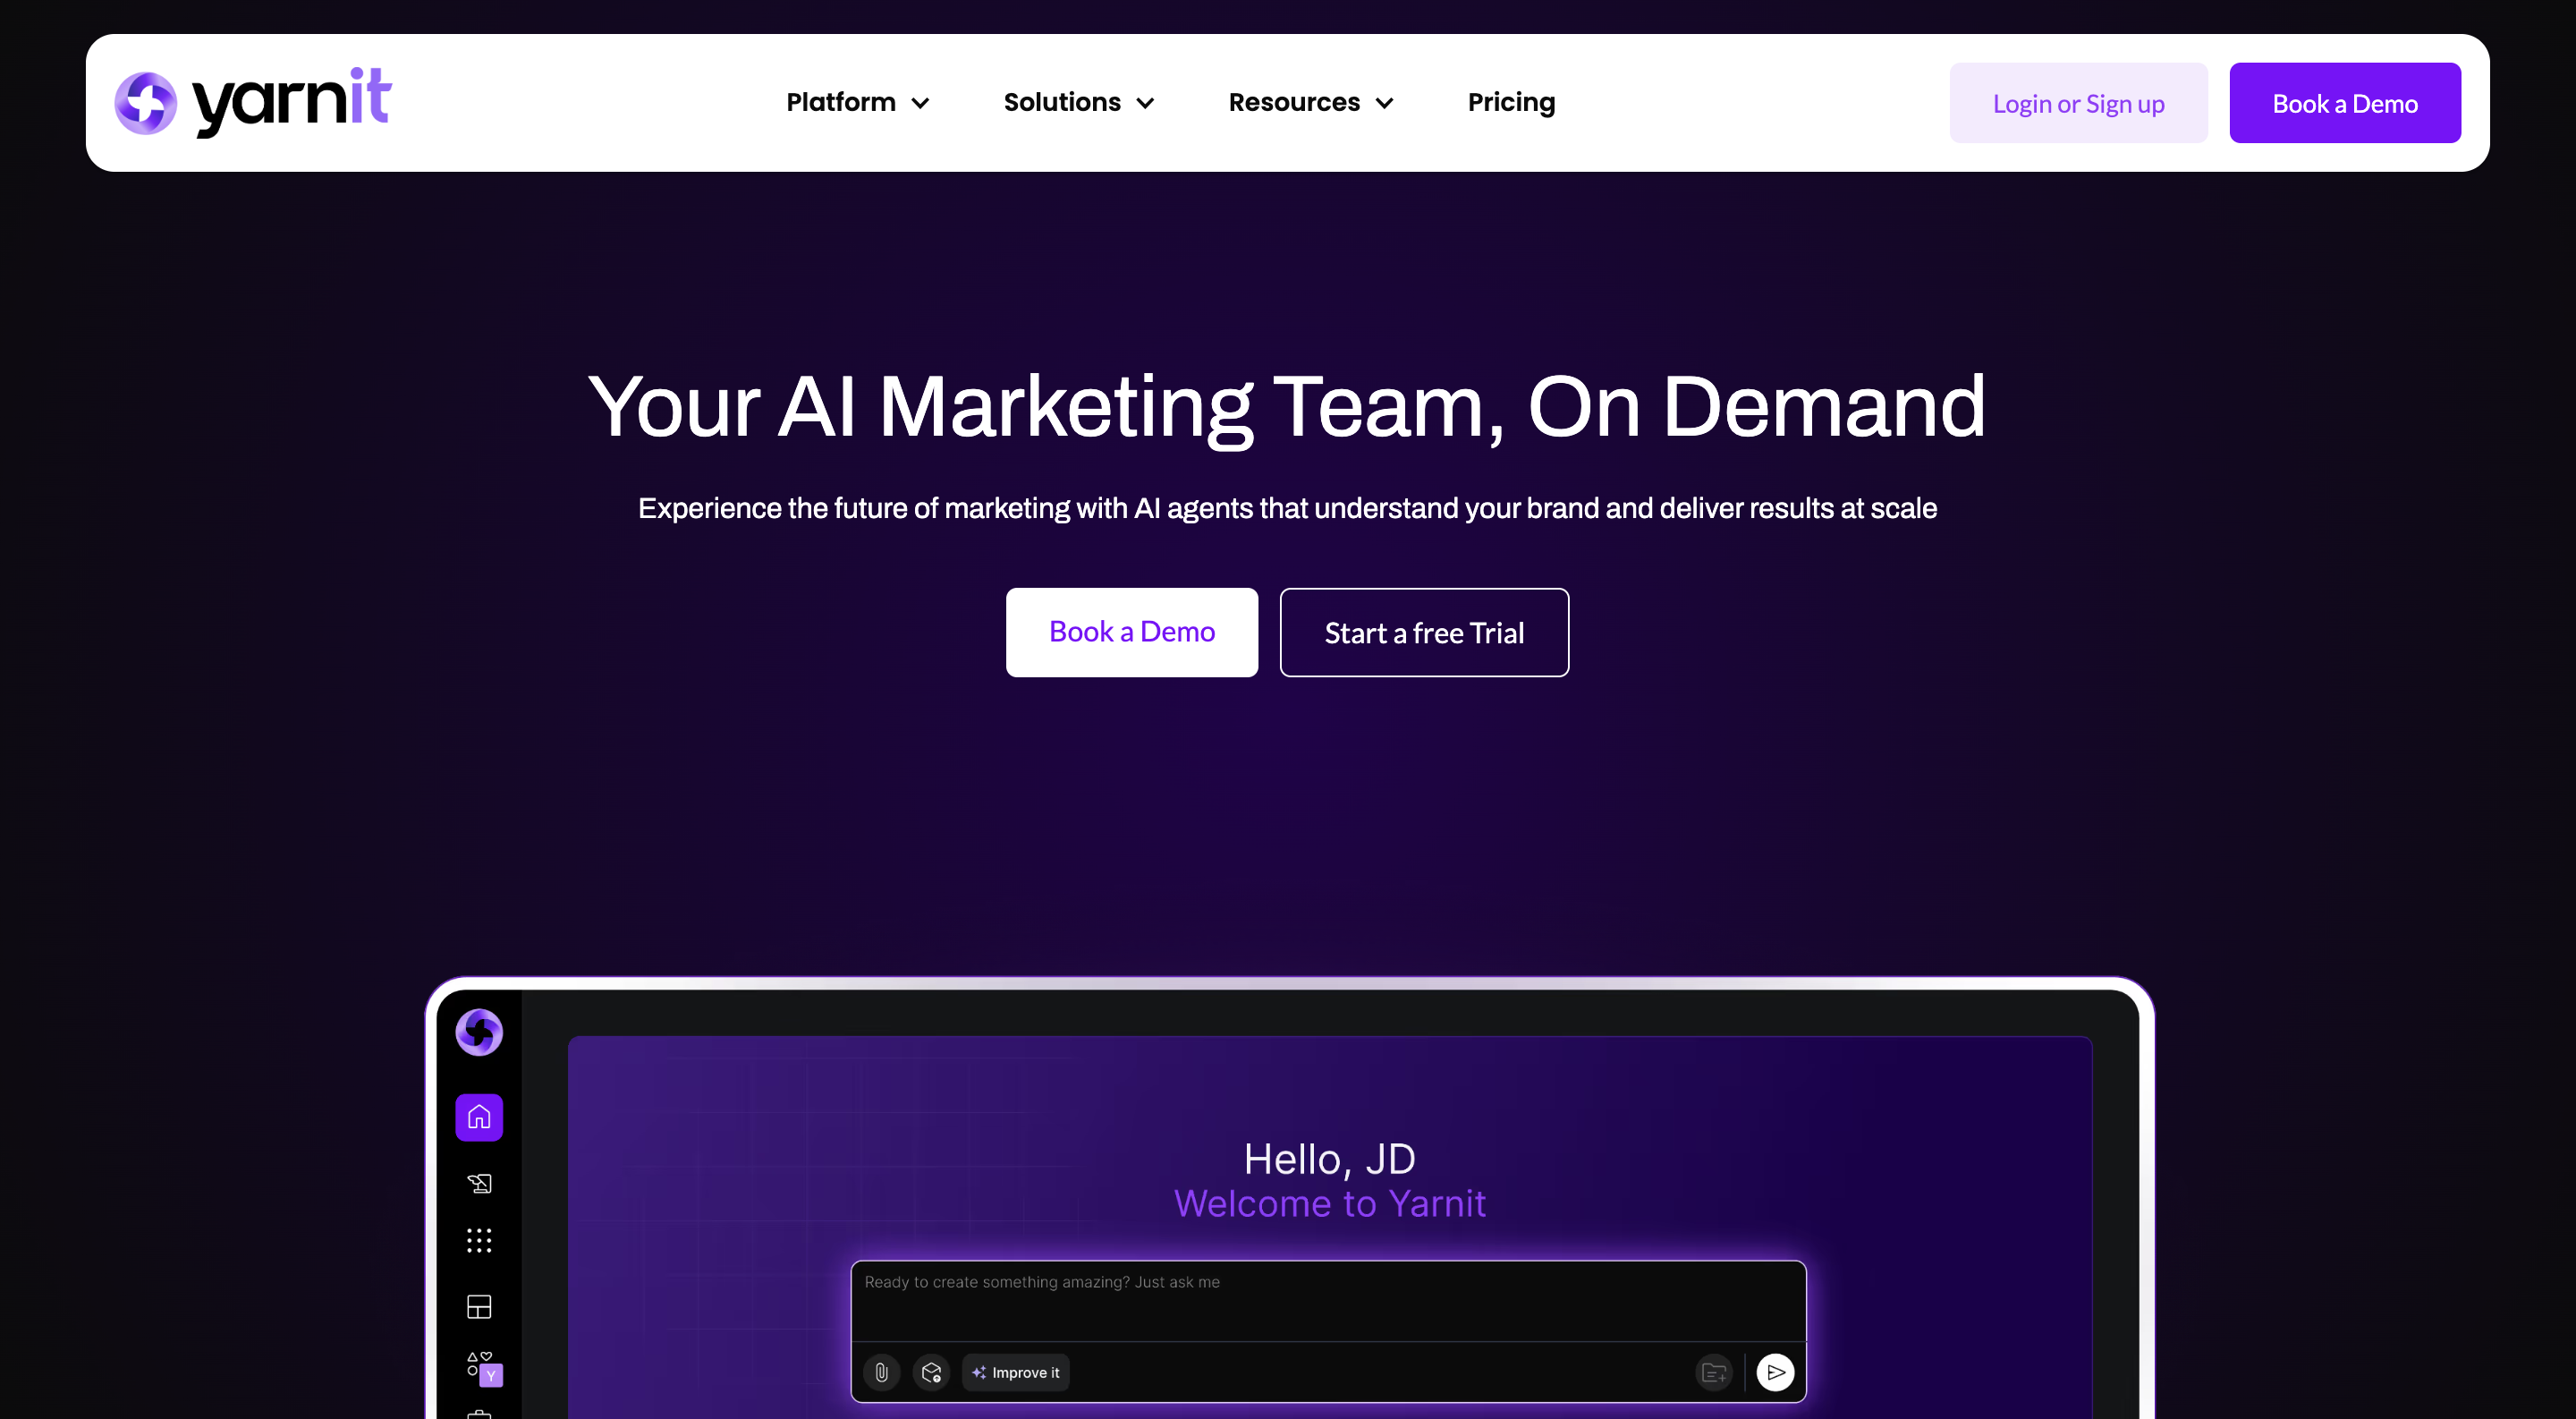The height and width of the screenshot is (1419, 2576).
Task: Expand the Platform dropdown menu
Action: coord(857,102)
